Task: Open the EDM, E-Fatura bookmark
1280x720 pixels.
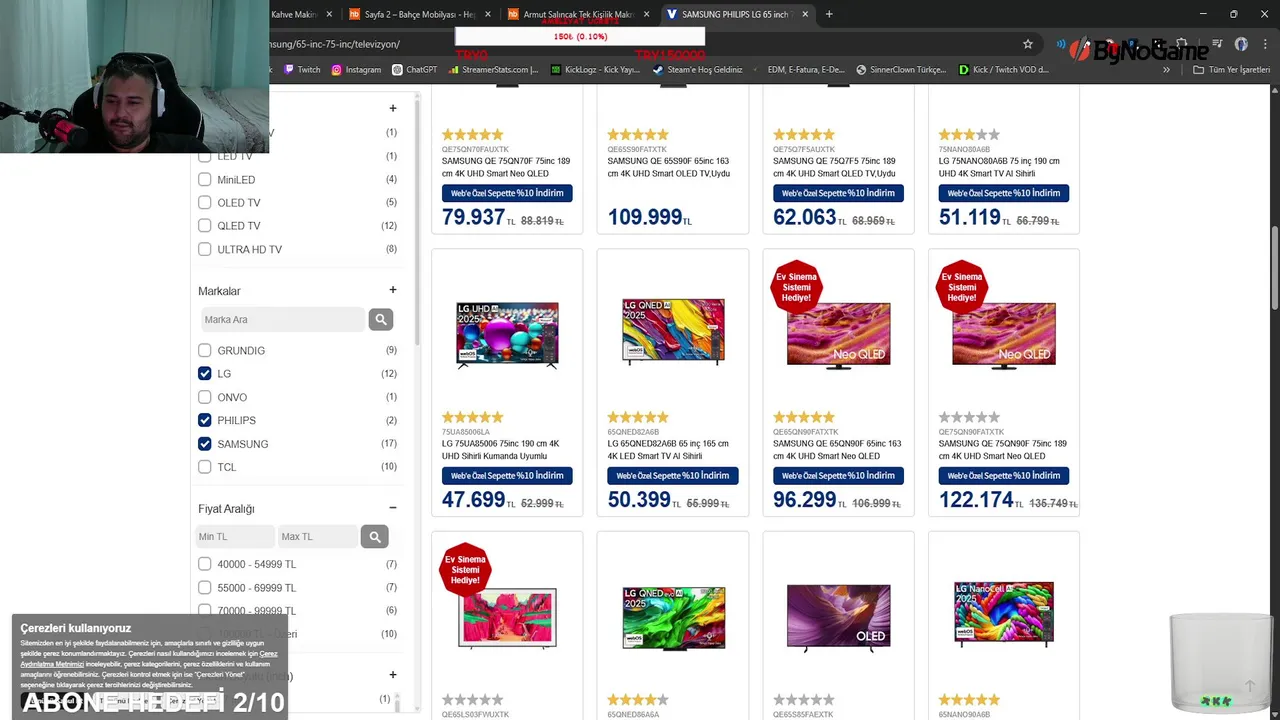Action: coord(799,70)
